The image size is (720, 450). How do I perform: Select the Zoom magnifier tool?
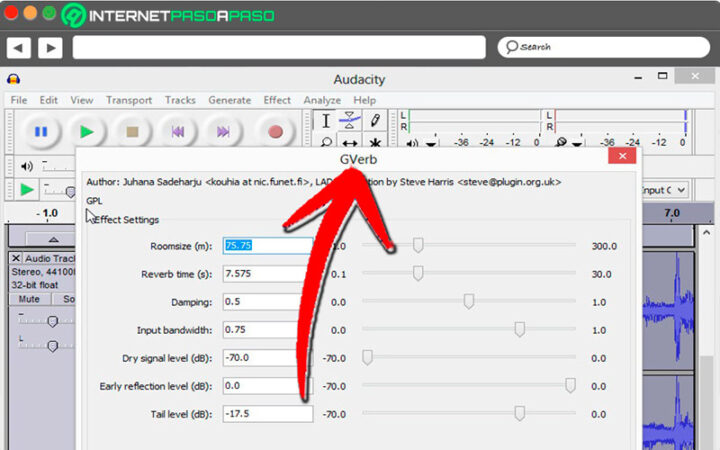point(326,141)
